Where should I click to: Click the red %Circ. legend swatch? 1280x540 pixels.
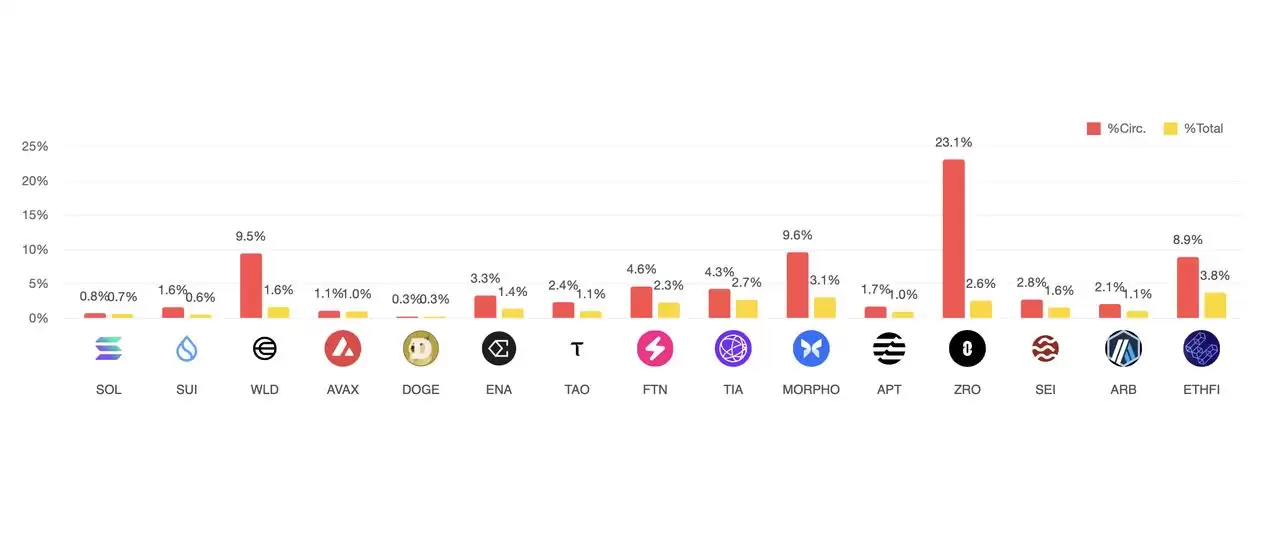(x=1093, y=128)
